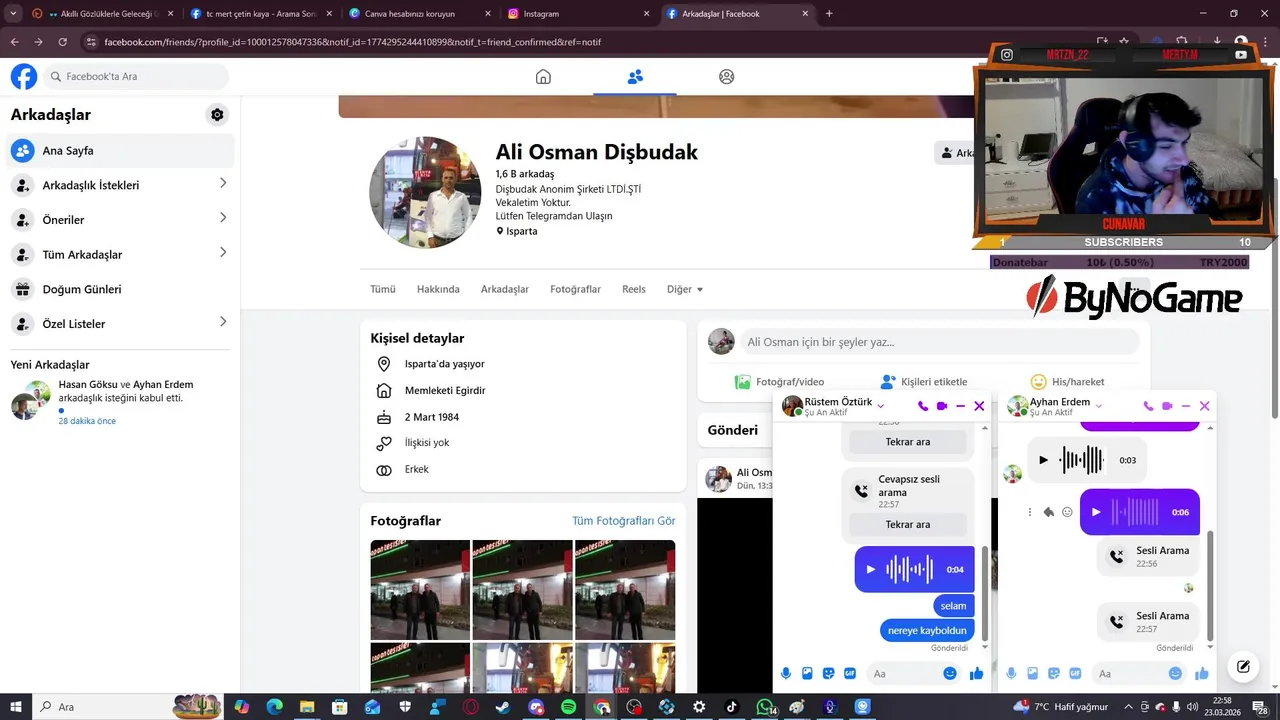The height and width of the screenshot is (720, 1280).
Task: Open Spotify from the taskbar
Action: (x=568, y=707)
